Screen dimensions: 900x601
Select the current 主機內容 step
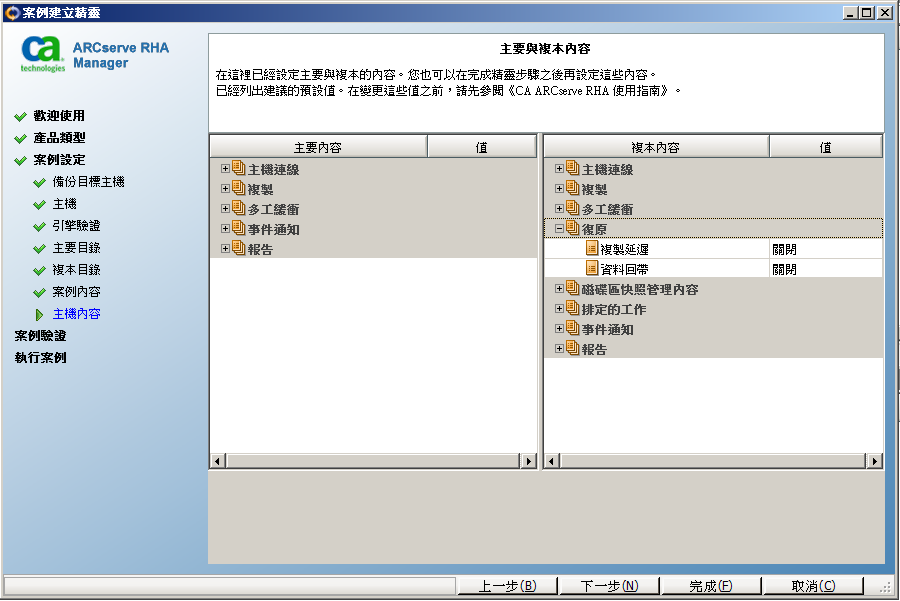tap(76, 313)
